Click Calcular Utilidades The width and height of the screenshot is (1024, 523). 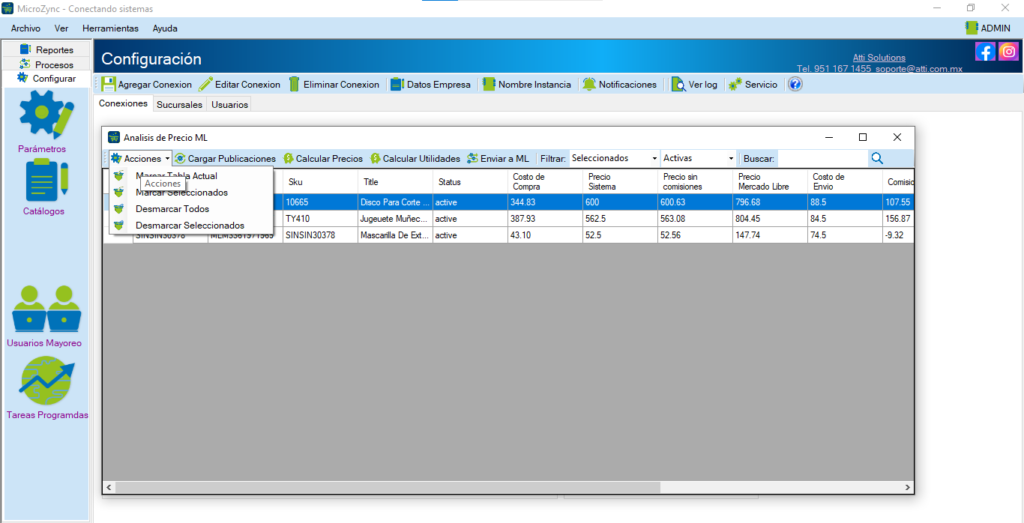415,158
